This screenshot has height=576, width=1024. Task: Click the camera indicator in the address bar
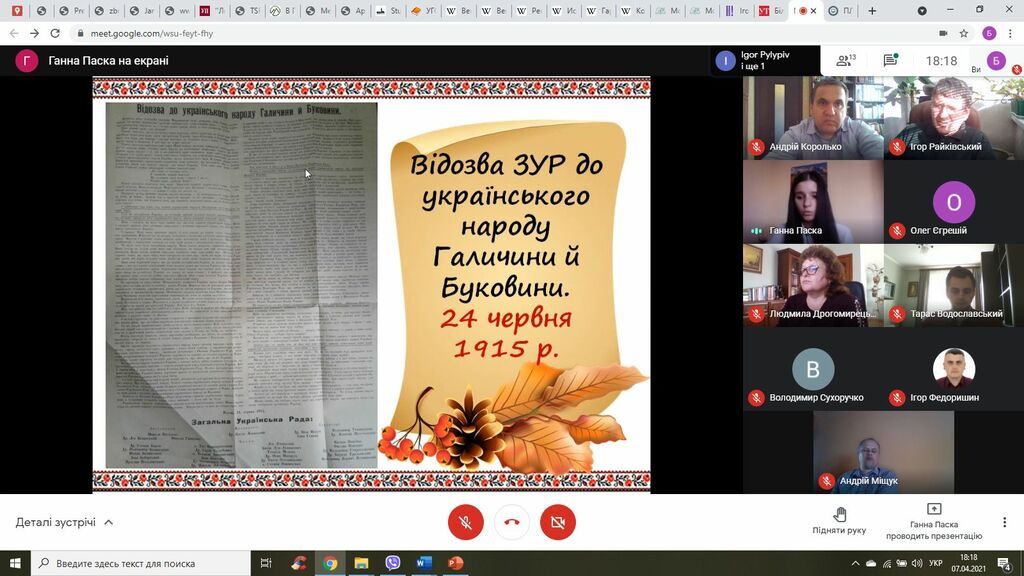[x=942, y=33]
